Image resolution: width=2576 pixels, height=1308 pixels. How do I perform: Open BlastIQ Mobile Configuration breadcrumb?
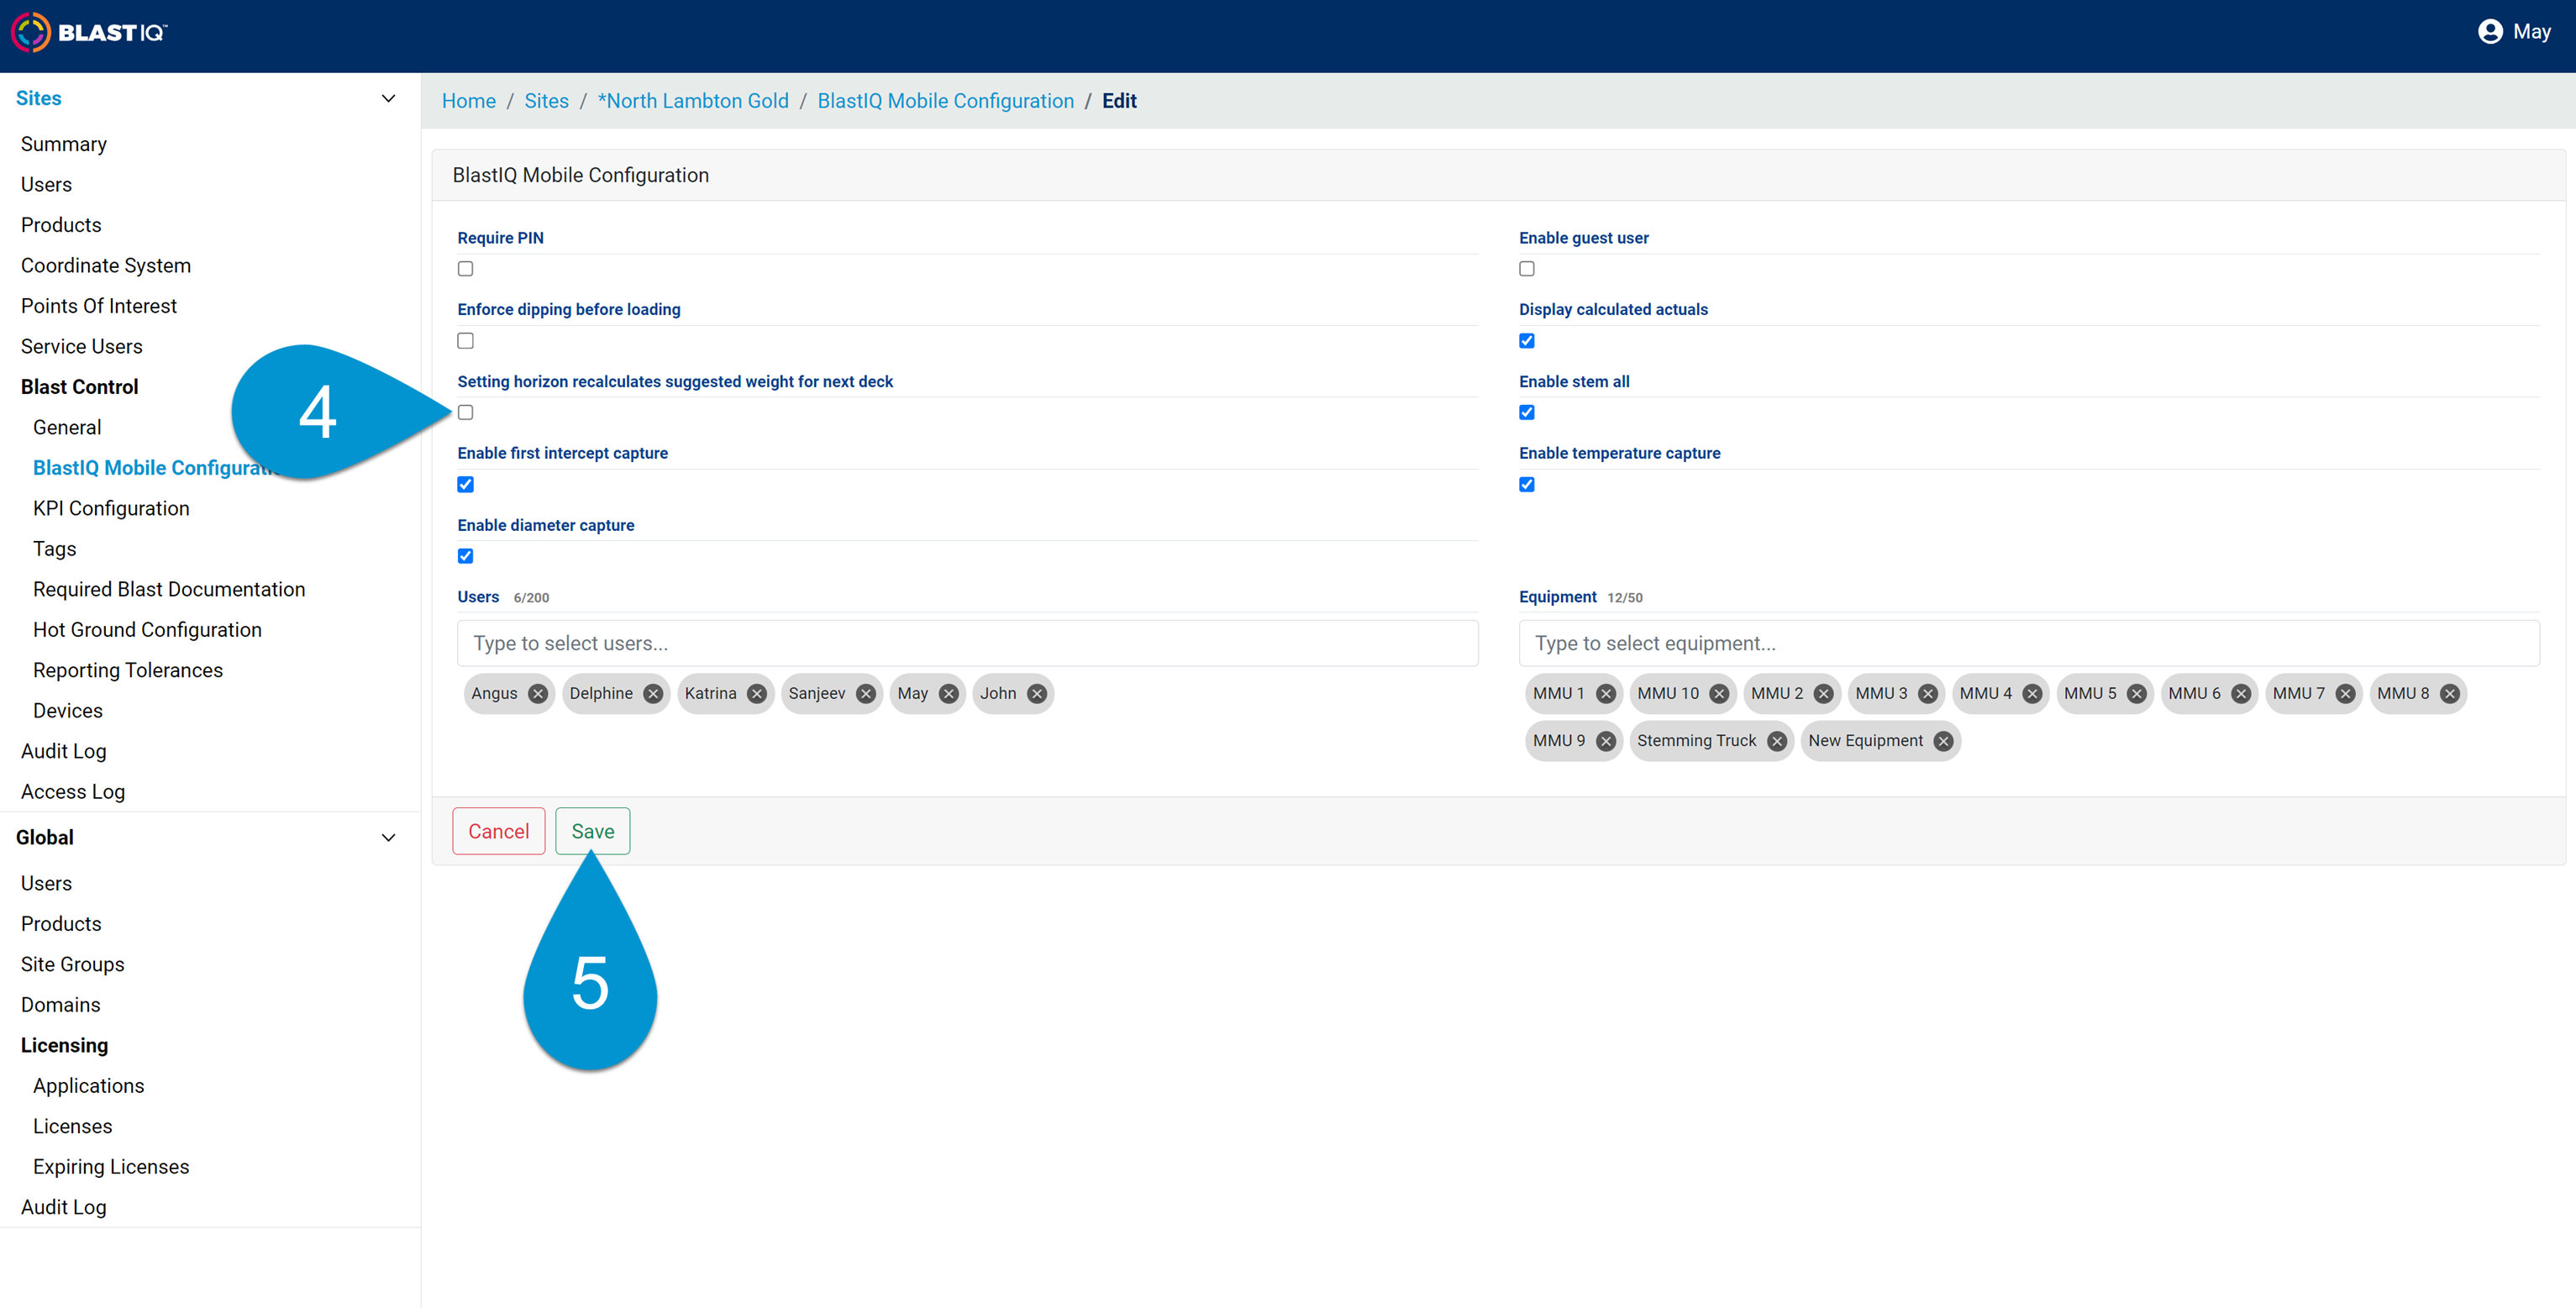point(946,101)
